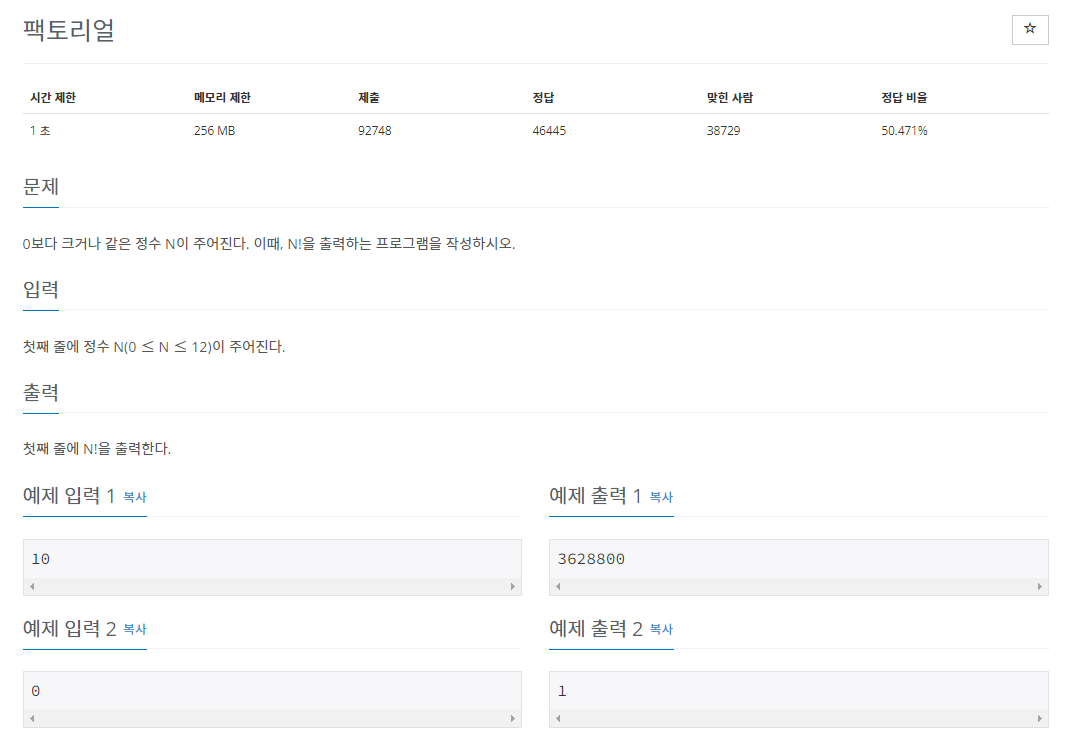Click the 맞힌 사람 column header
This screenshot has height=742, width=1069.
[x=729, y=98]
